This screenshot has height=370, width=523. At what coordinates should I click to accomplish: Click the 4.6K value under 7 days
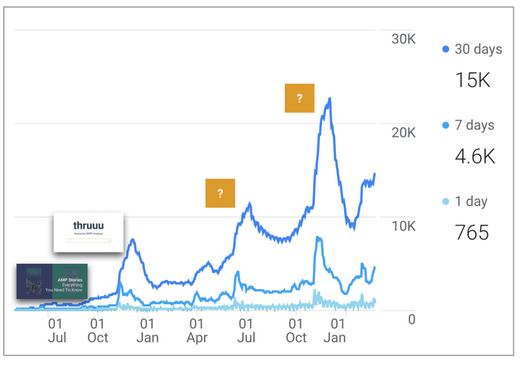475,156
